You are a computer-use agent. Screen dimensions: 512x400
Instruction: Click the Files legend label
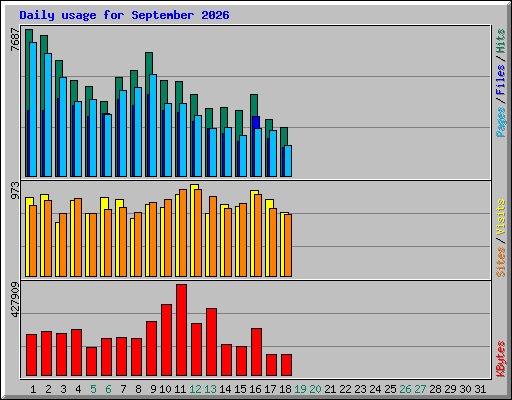pos(501,80)
